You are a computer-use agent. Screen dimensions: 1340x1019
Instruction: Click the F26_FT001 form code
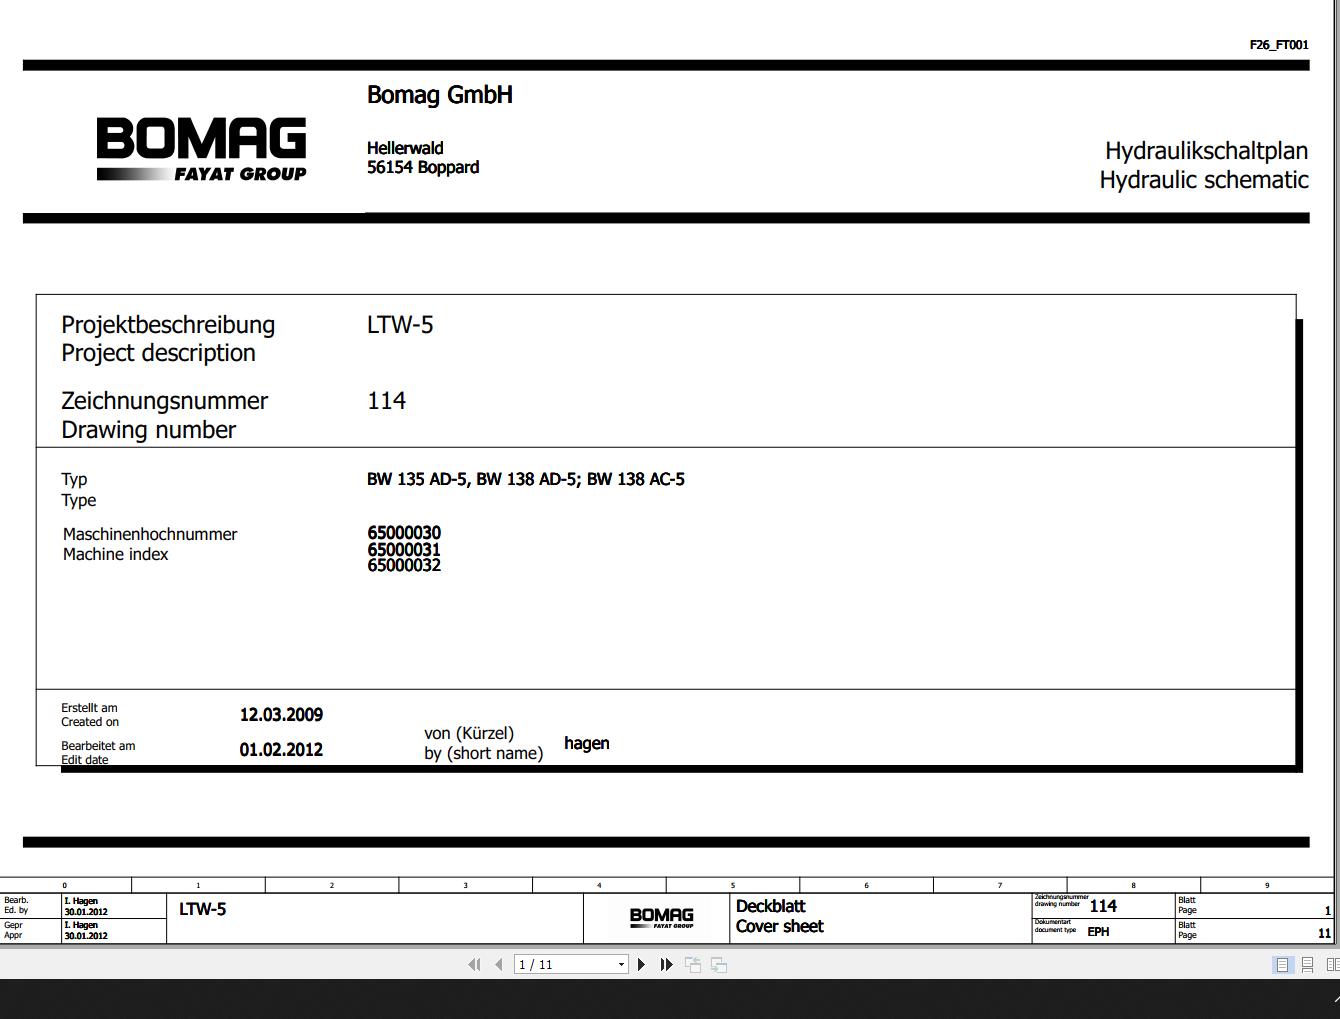click(x=1279, y=45)
